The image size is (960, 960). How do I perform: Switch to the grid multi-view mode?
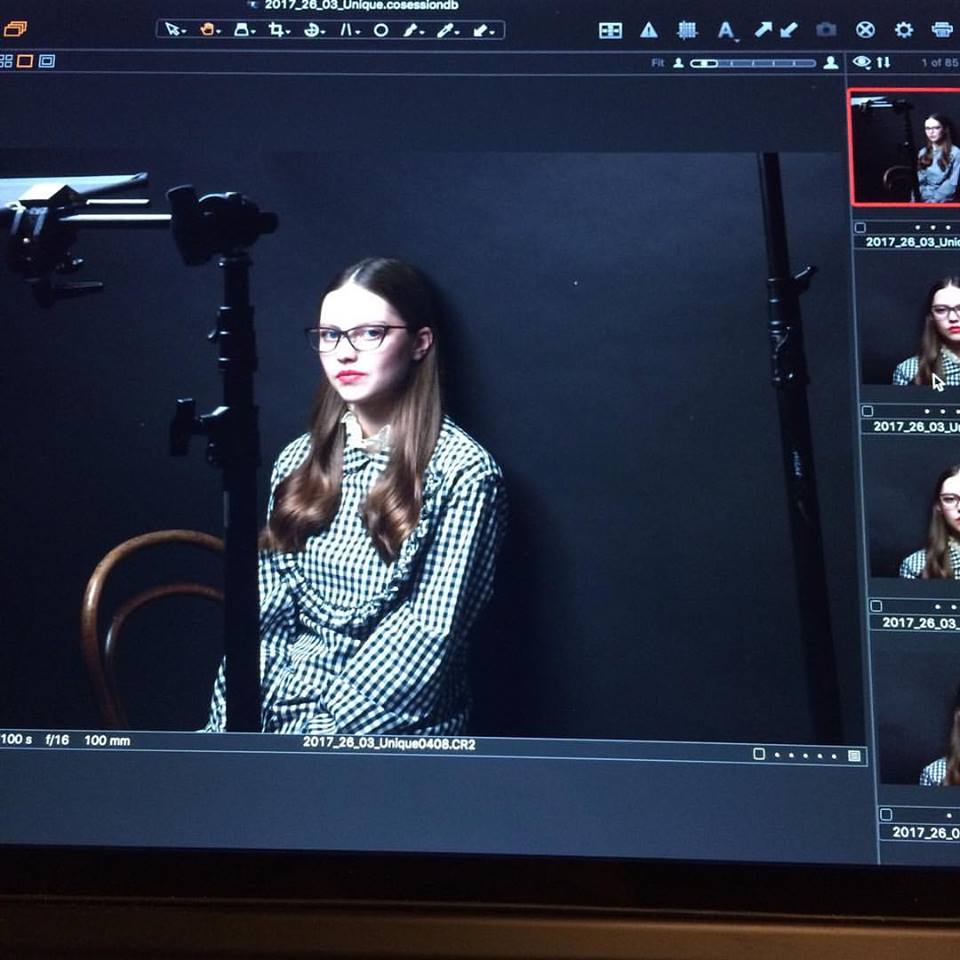(6, 61)
